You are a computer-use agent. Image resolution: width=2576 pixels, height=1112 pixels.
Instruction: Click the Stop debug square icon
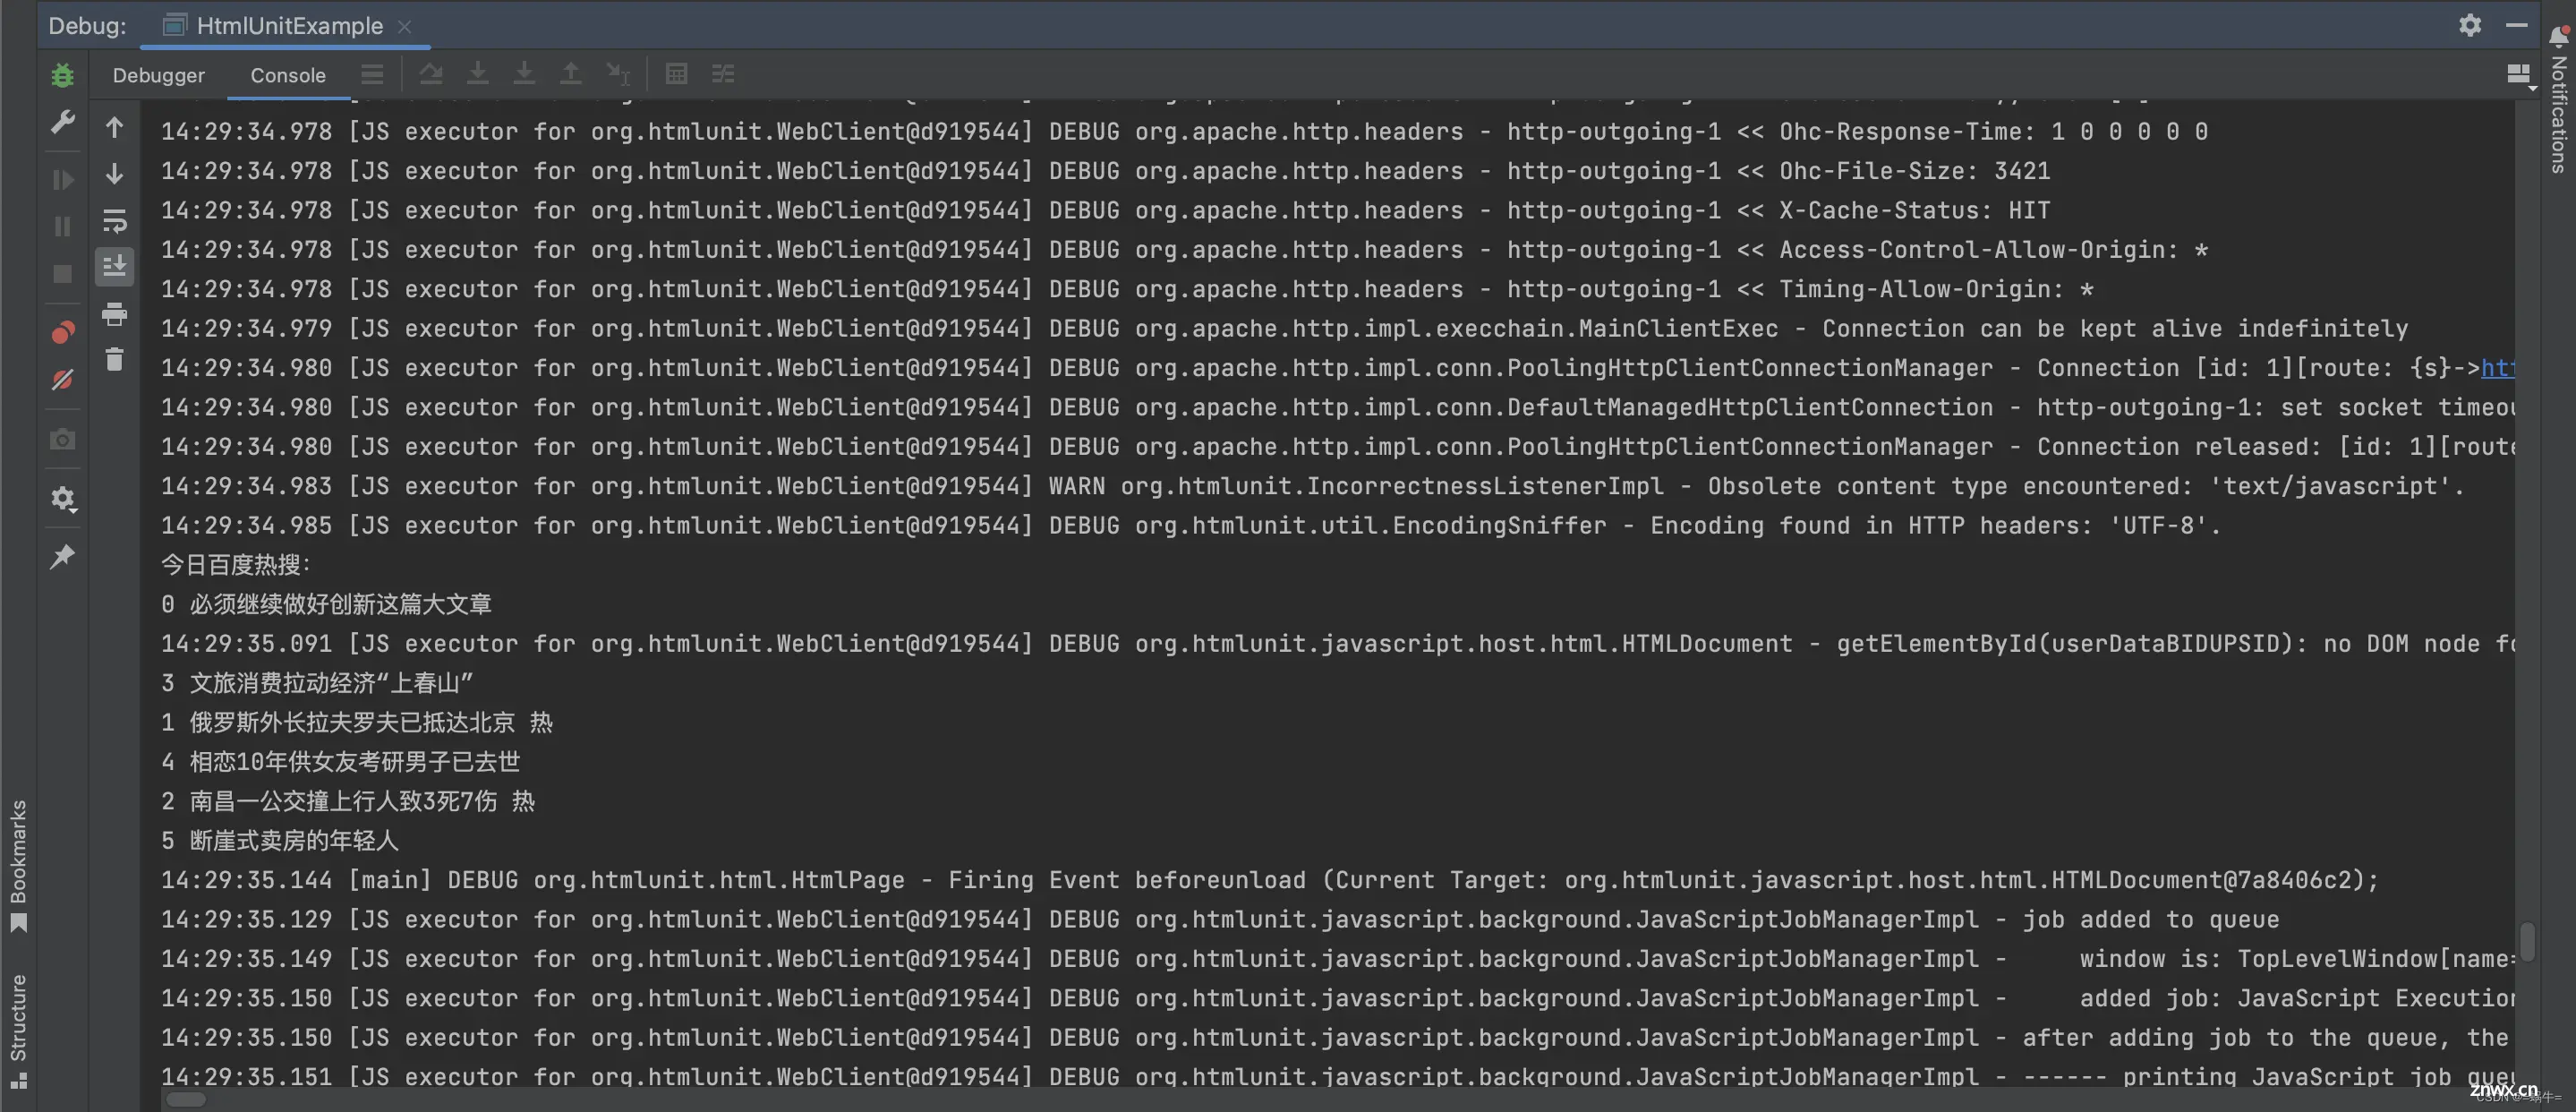tap(62, 274)
